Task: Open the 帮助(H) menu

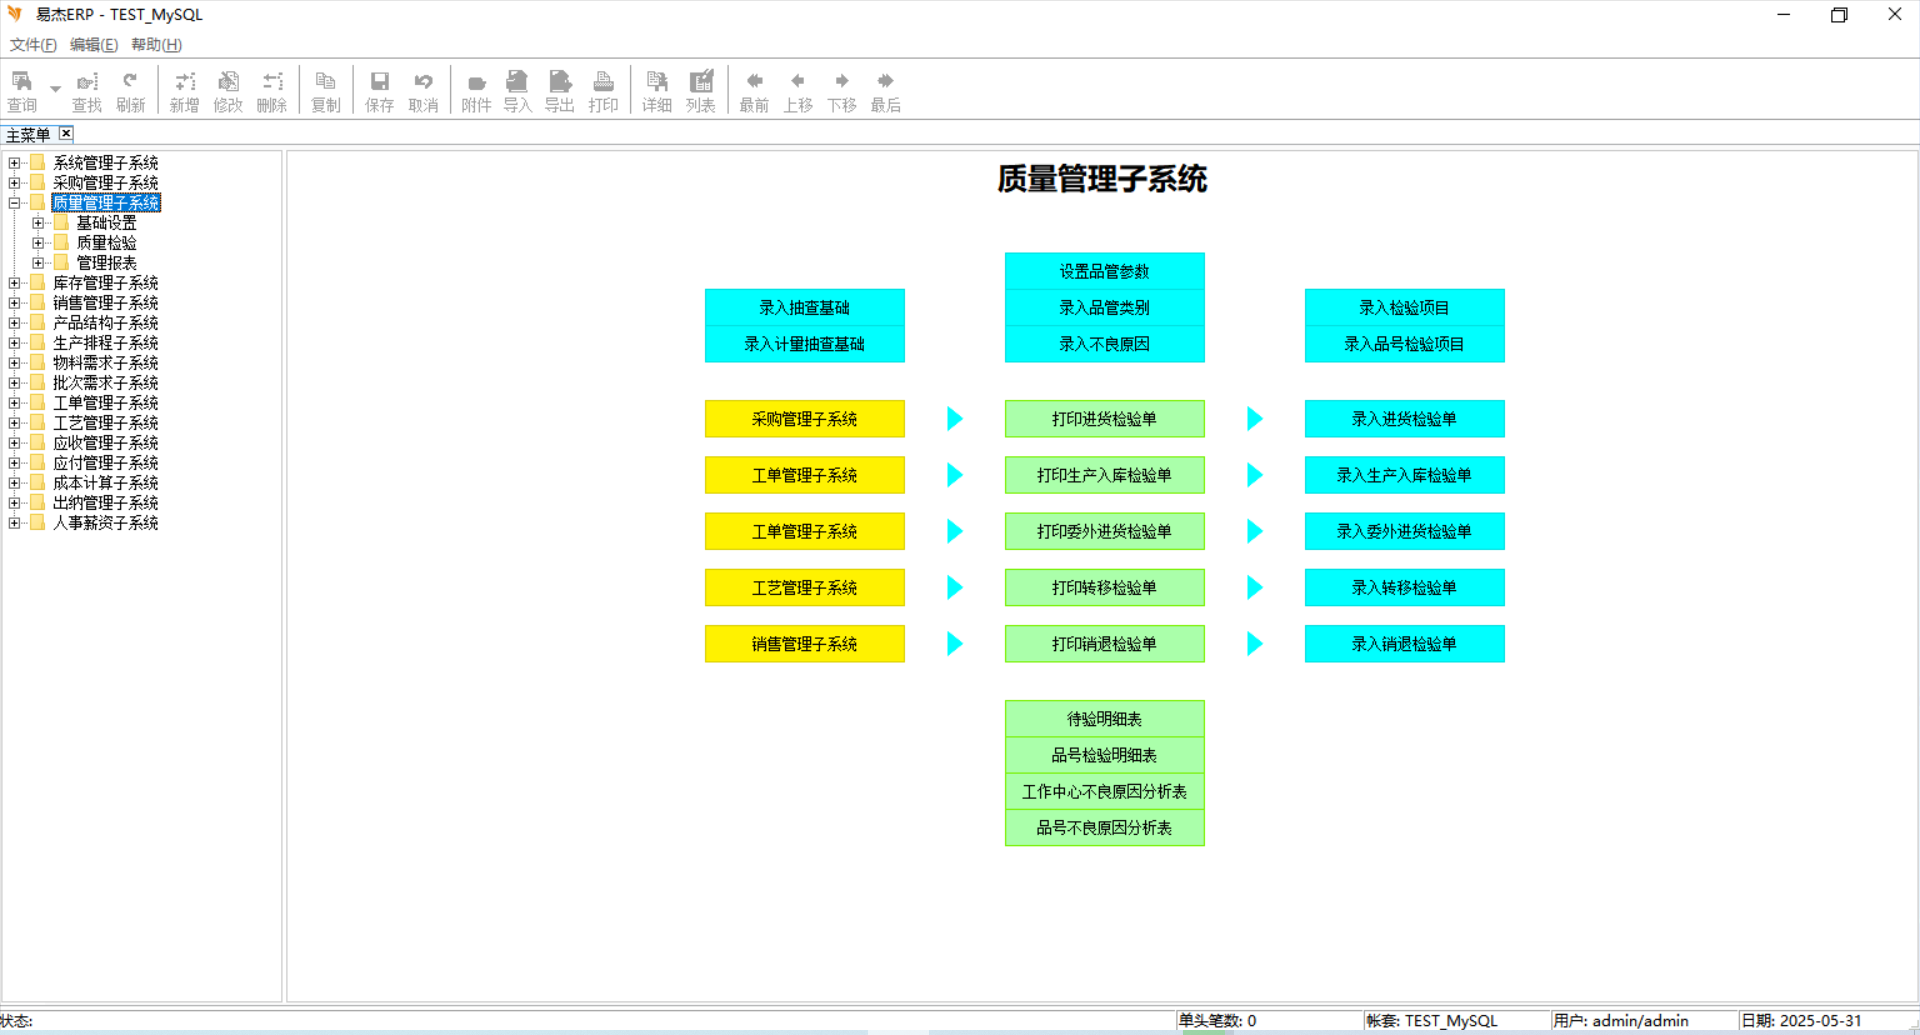Action: 156,45
